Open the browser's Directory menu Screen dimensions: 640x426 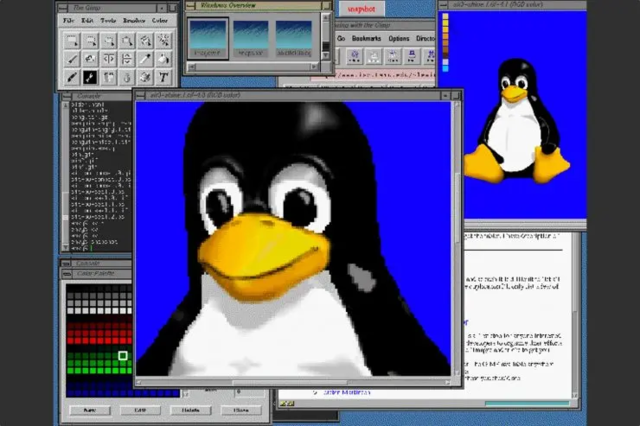coord(426,38)
